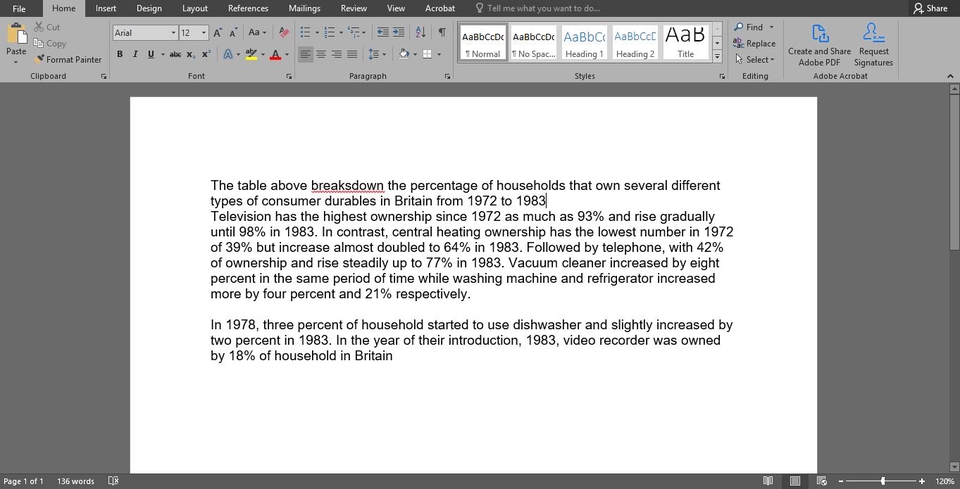960x489 pixels.
Task: Toggle show paragraph marks
Action: pos(442,32)
